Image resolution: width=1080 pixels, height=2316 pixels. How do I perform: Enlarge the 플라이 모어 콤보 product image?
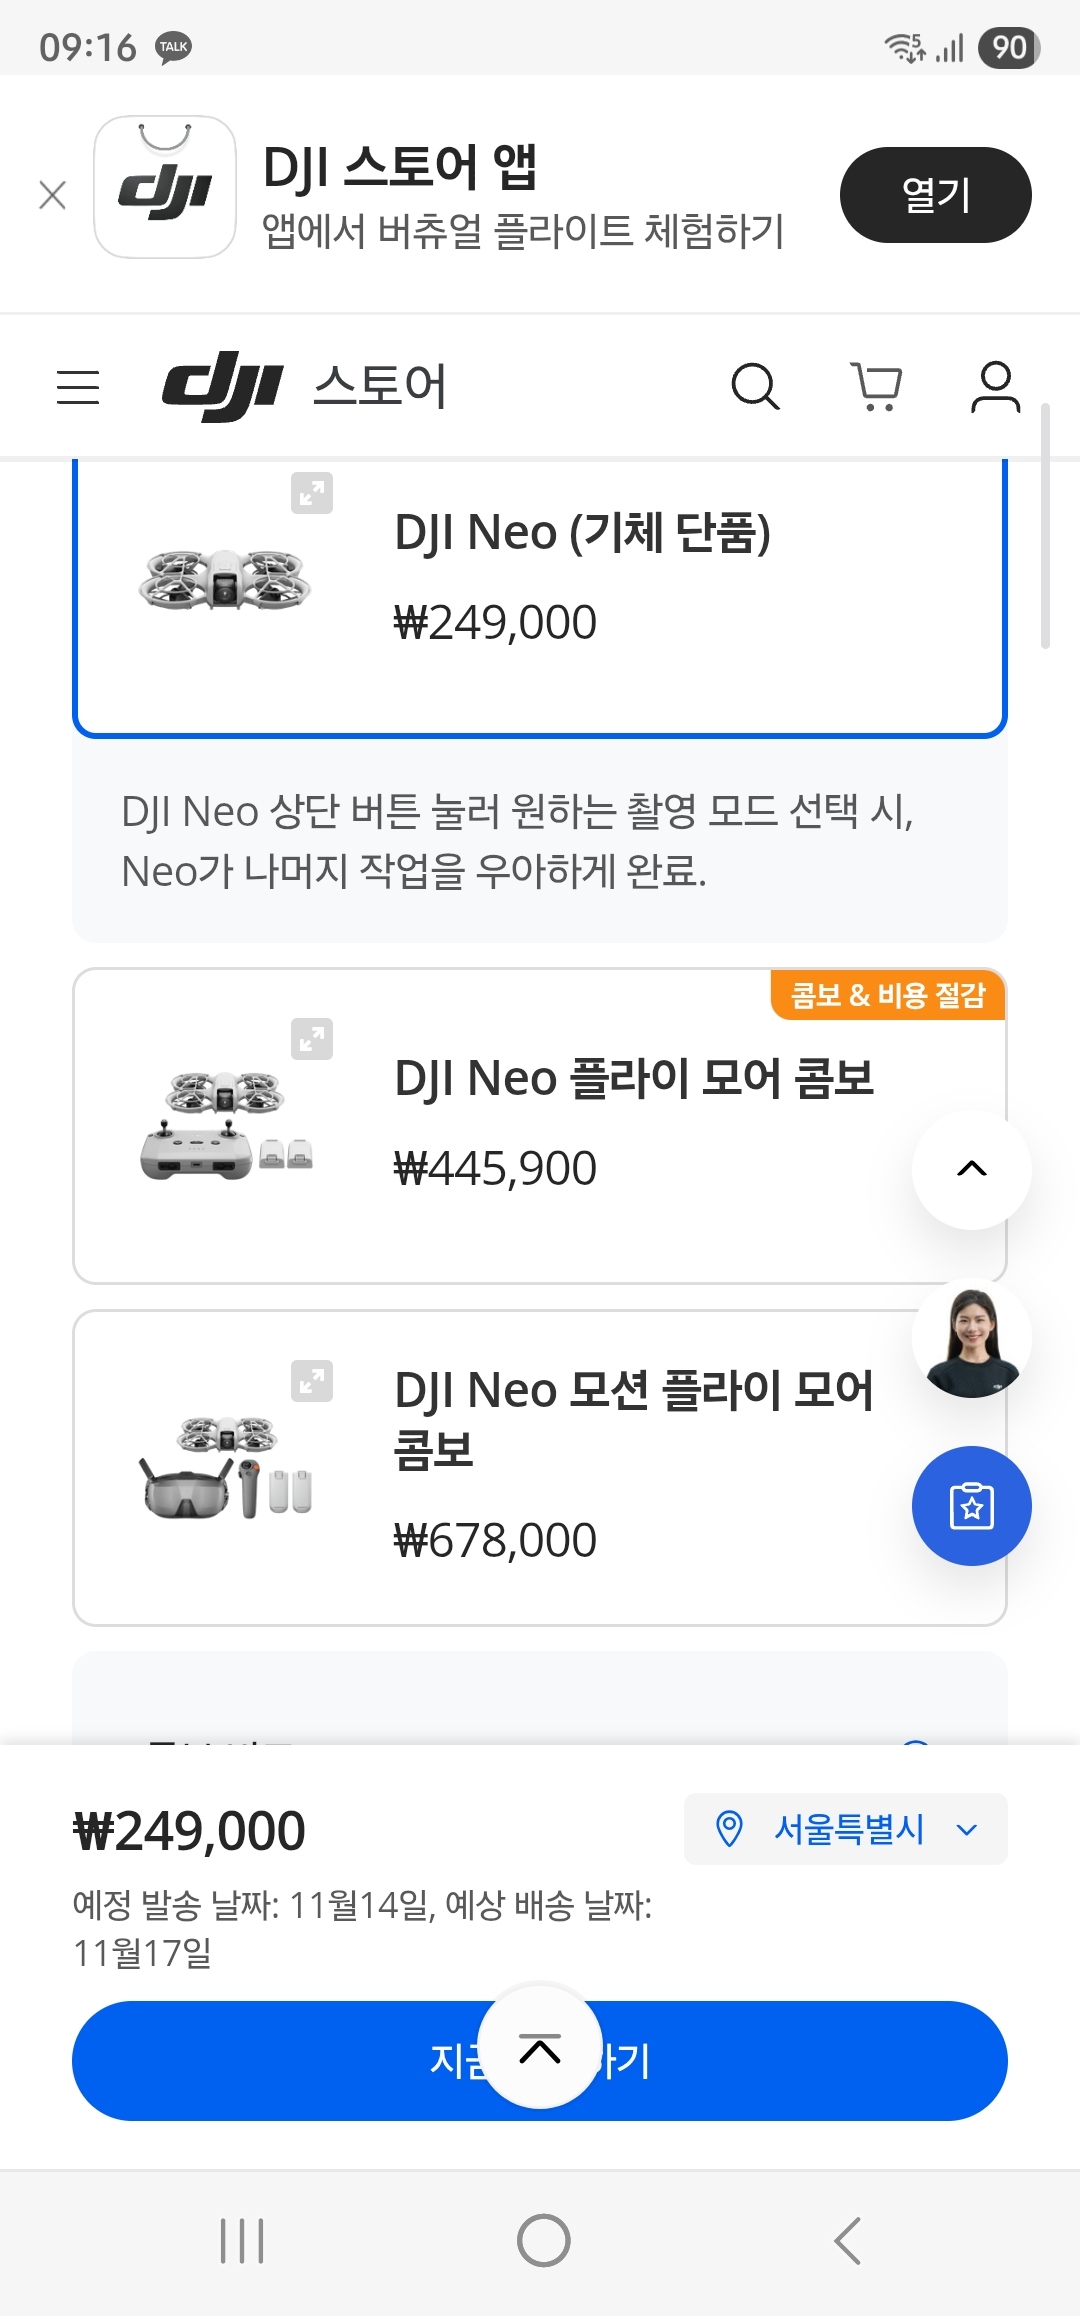(312, 1039)
